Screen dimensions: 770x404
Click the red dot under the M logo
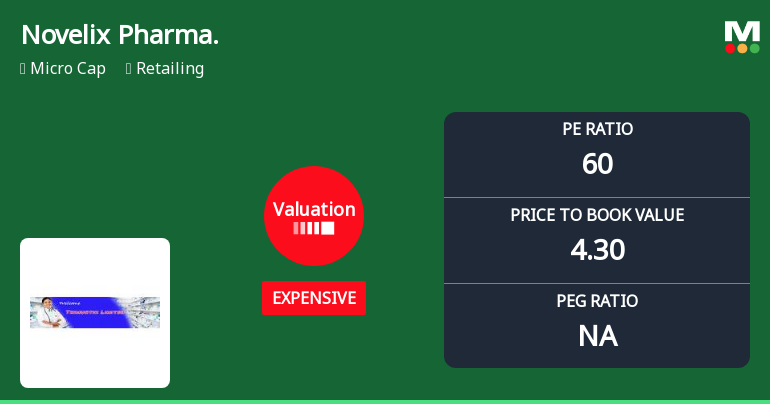click(x=730, y=48)
